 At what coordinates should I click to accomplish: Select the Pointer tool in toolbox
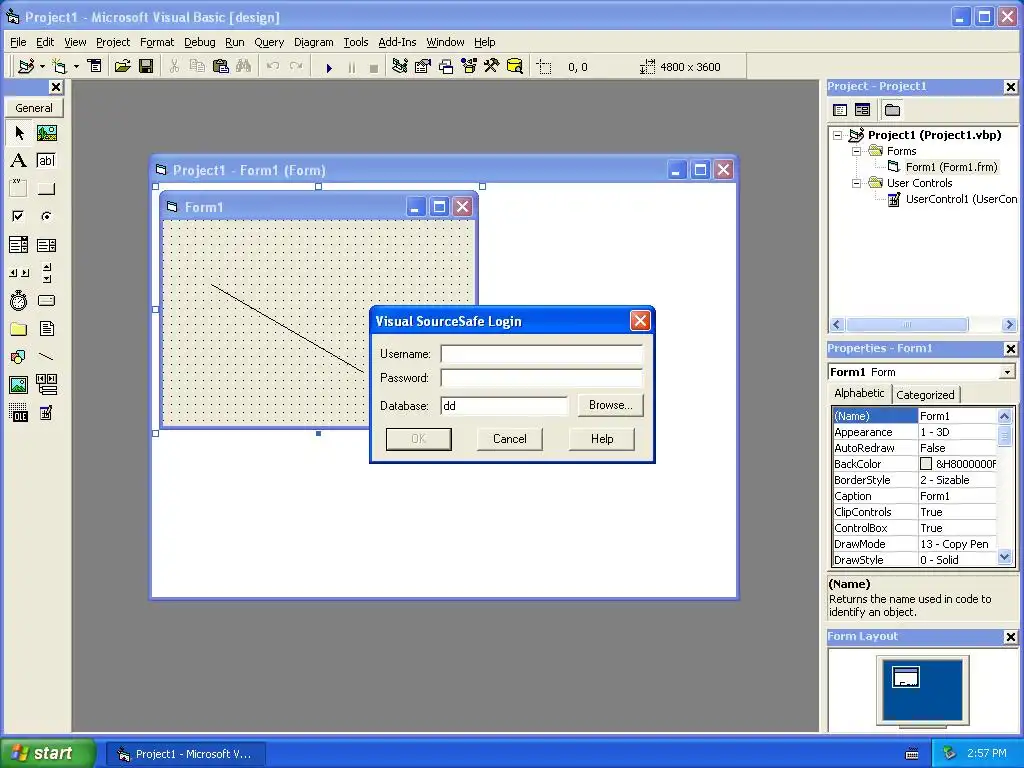pos(19,133)
